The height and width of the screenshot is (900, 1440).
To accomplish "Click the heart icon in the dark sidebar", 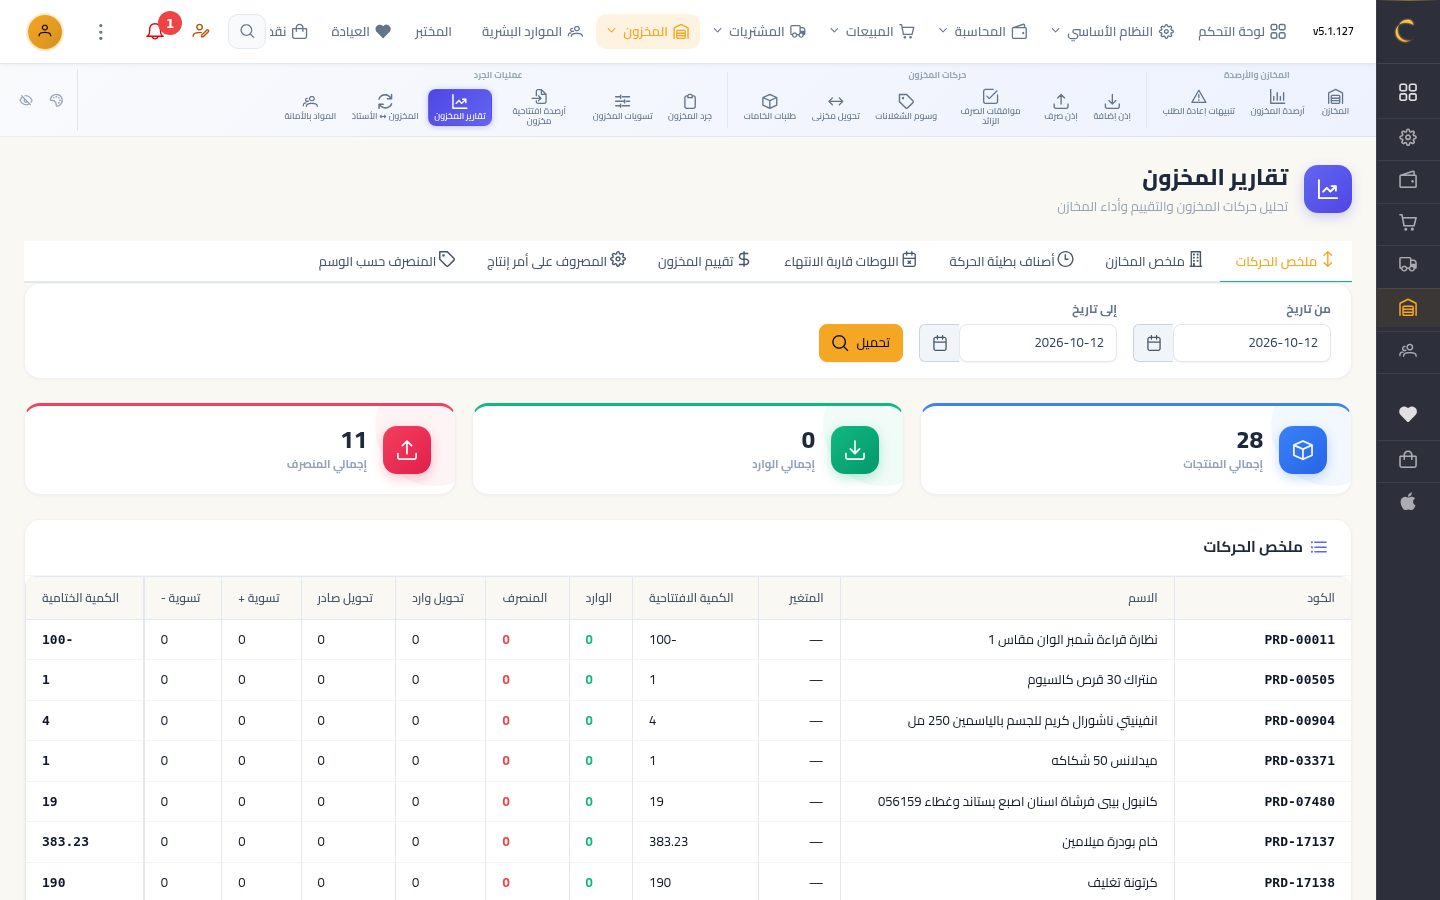I will tap(1408, 414).
